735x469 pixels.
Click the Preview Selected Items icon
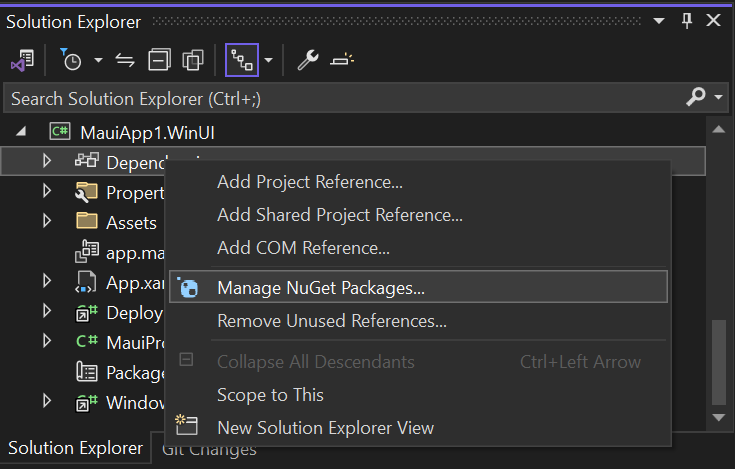click(x=342, y=60)
